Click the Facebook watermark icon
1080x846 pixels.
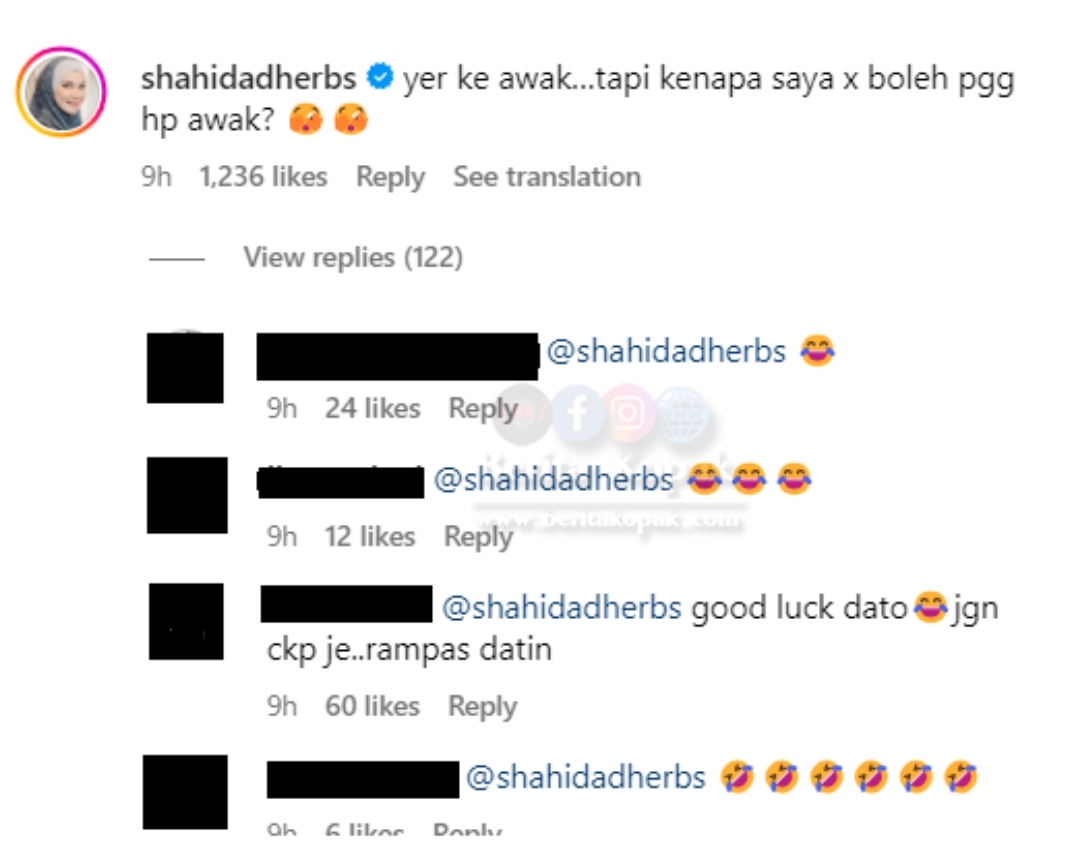[x=577, y=413]
